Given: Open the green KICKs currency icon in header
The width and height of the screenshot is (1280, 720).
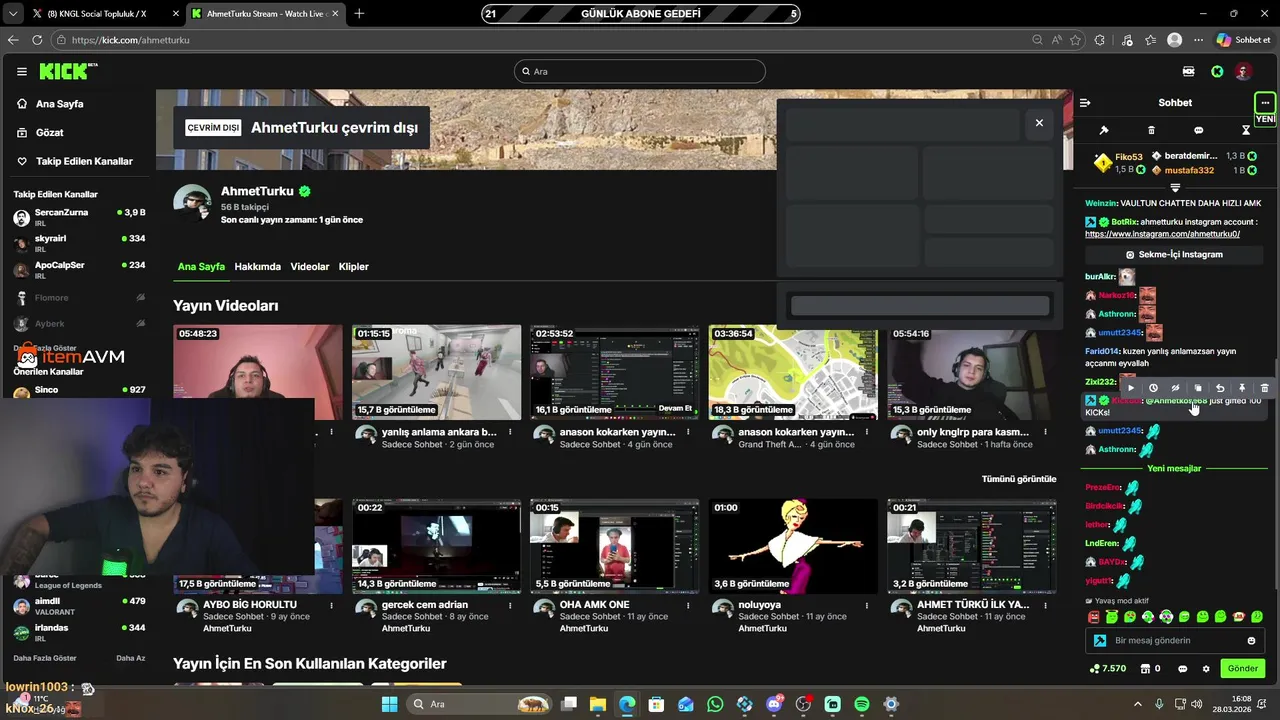Looking at the screenshot, I should pos(1217,71).
